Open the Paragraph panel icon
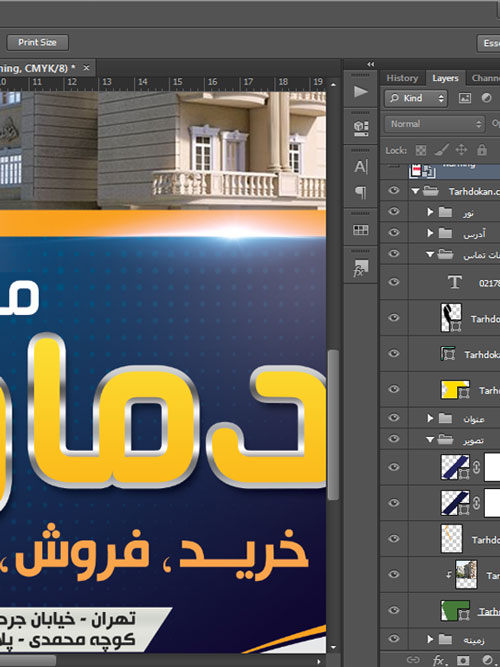Image resolution: width=500 pixels, height=667 pixels. click(360, 193)
